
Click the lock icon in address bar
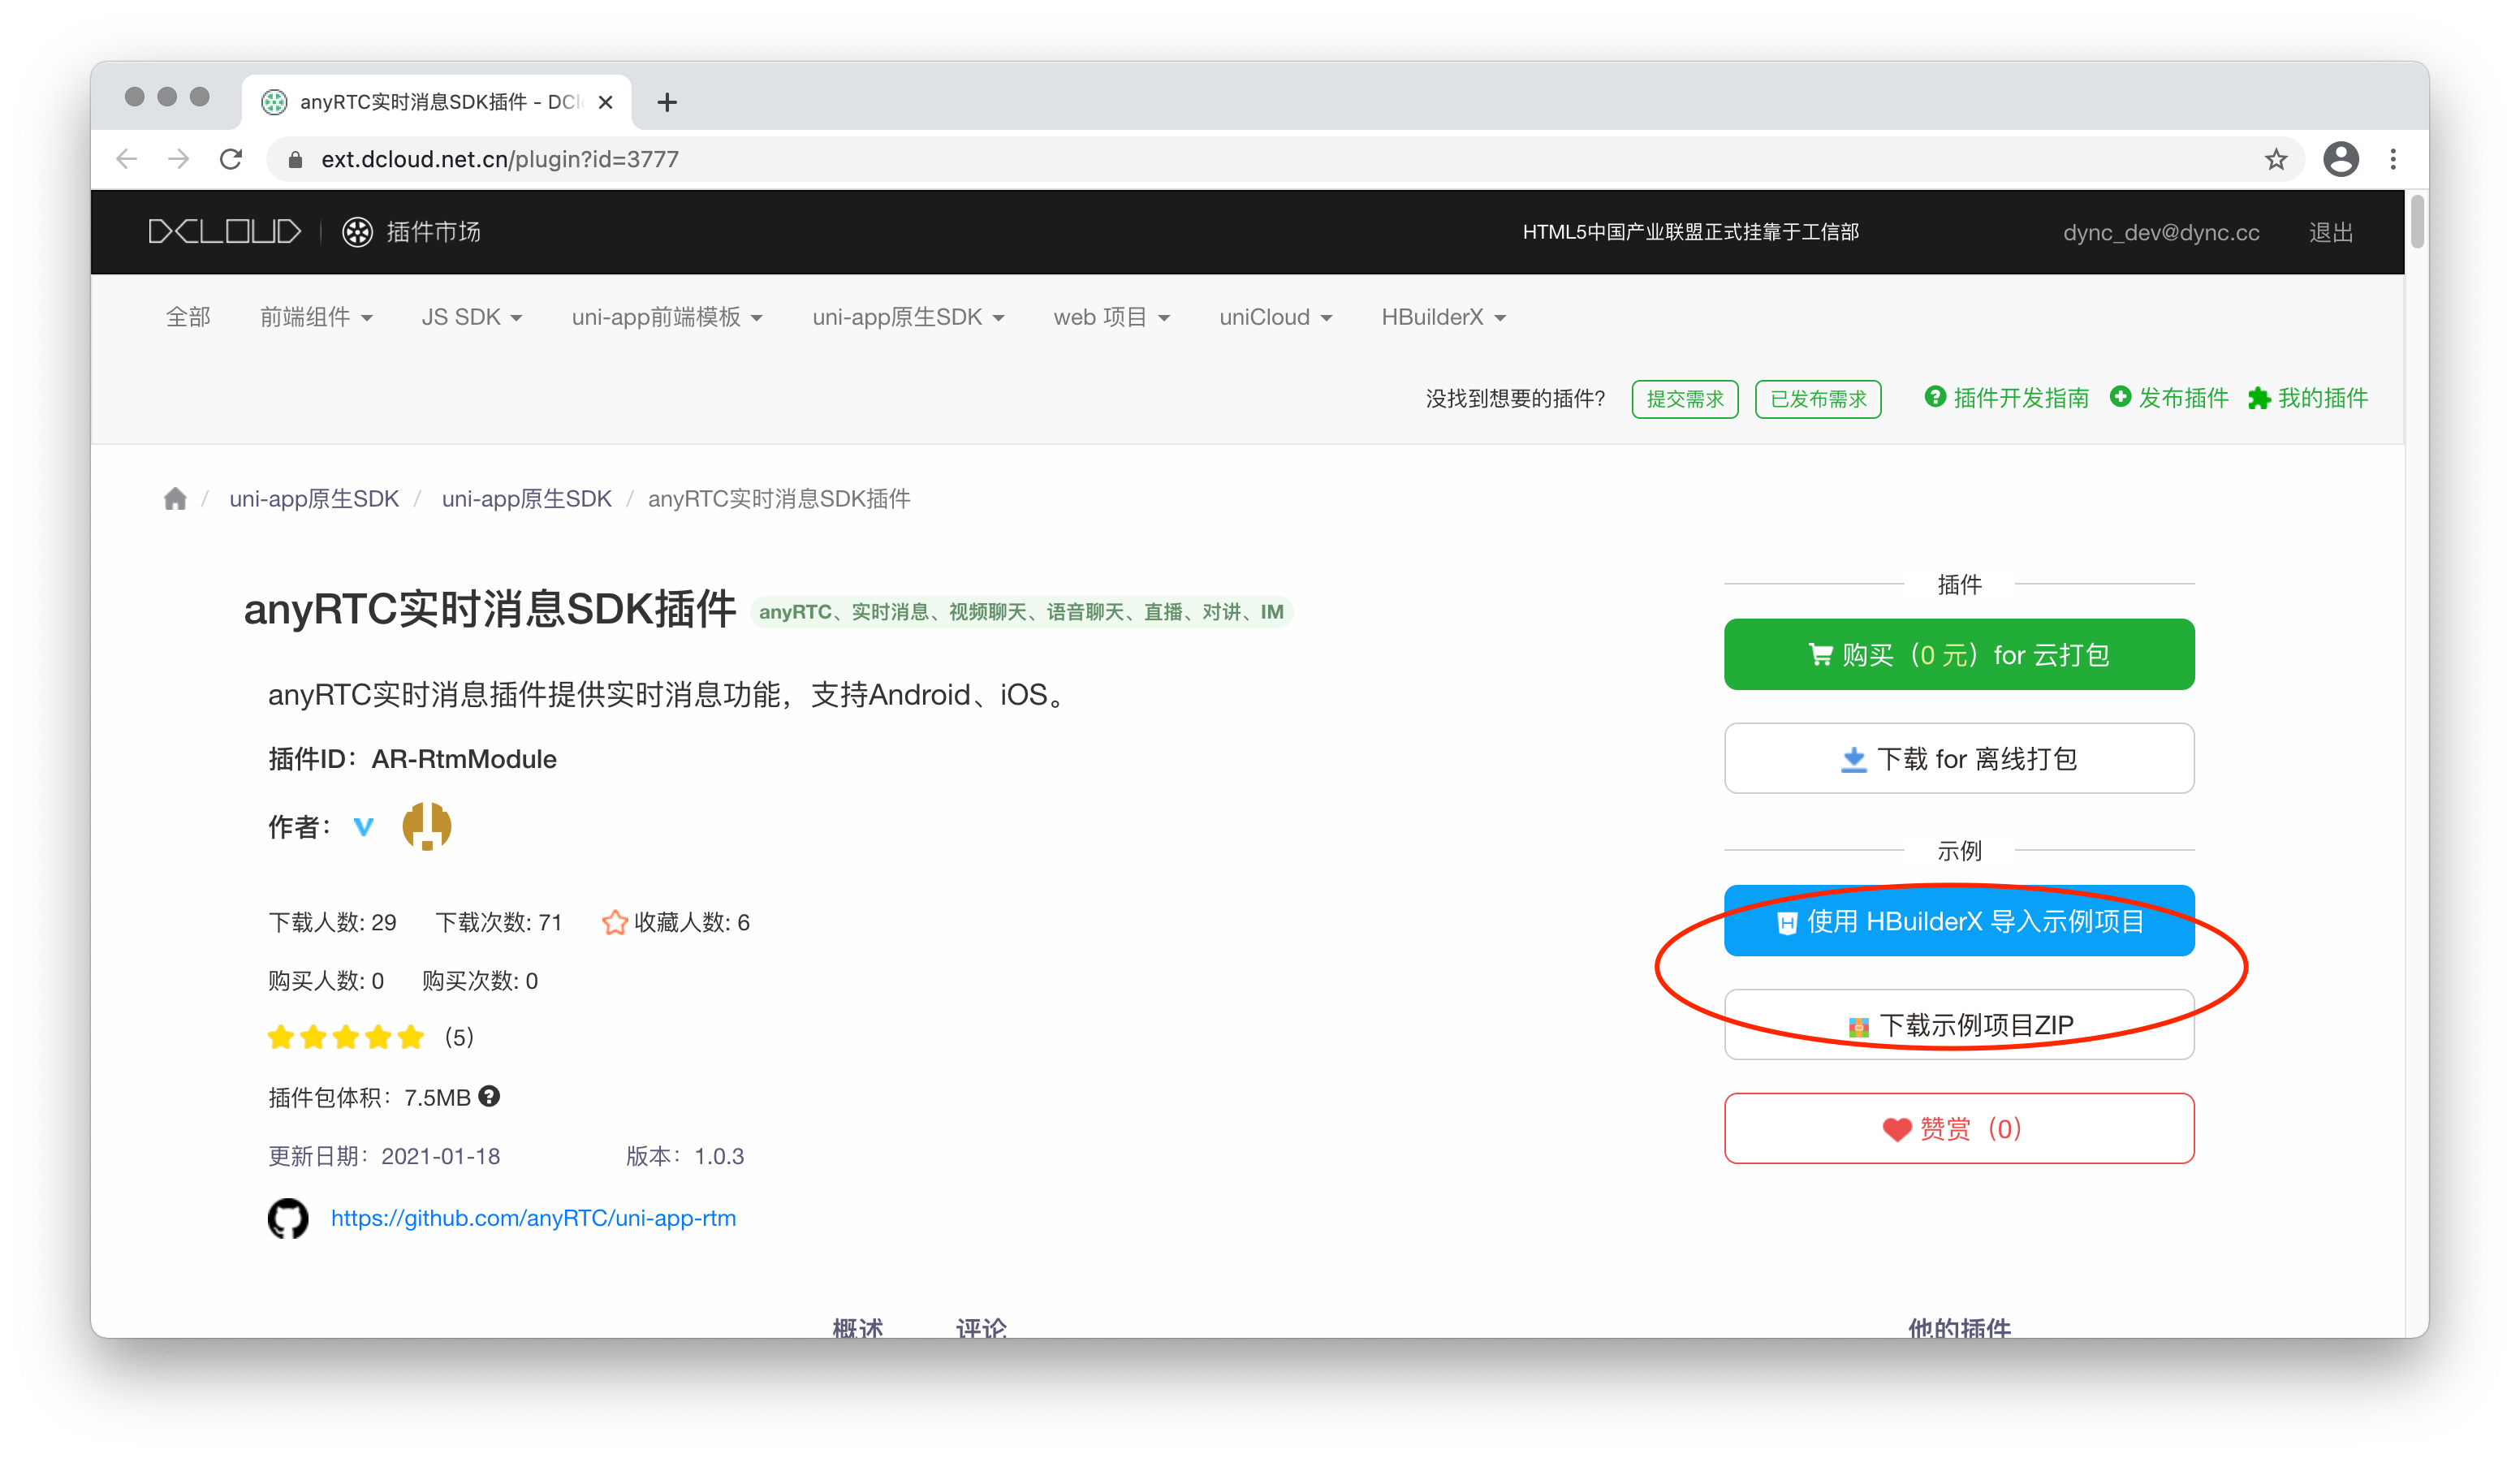click(295, 160)
